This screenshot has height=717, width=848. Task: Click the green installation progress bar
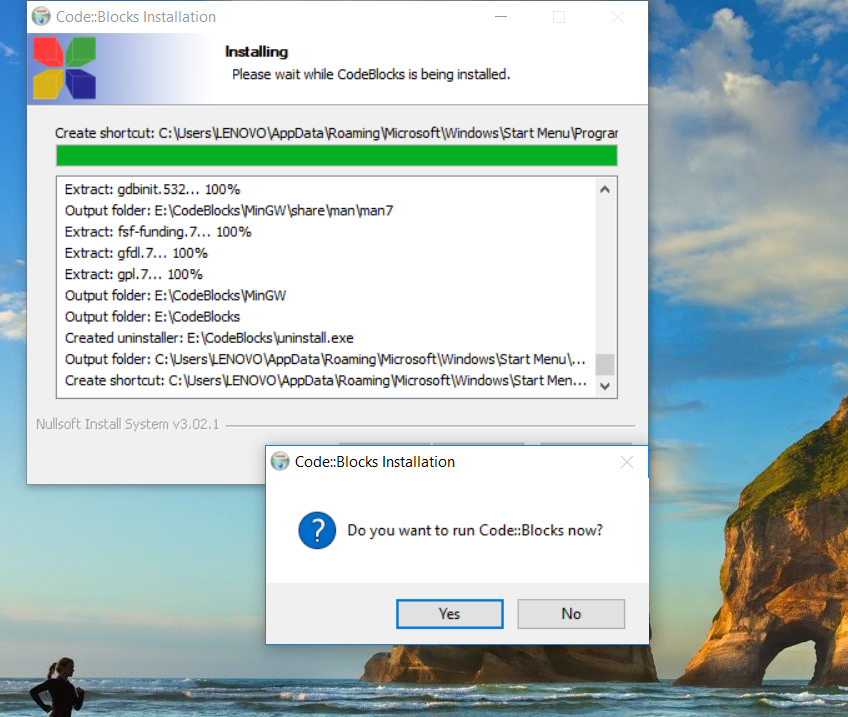click(x=336, y=156)
